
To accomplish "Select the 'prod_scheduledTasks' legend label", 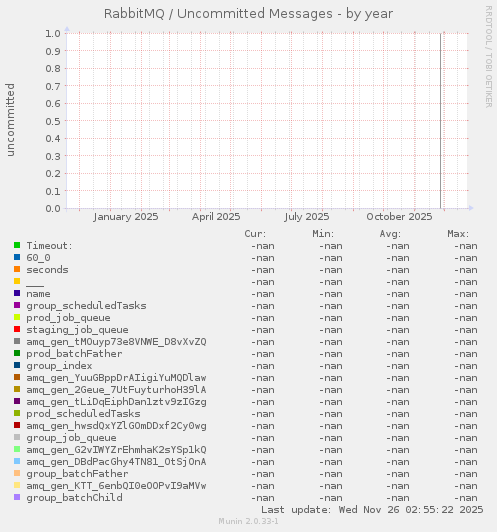I will click(83, 414).
